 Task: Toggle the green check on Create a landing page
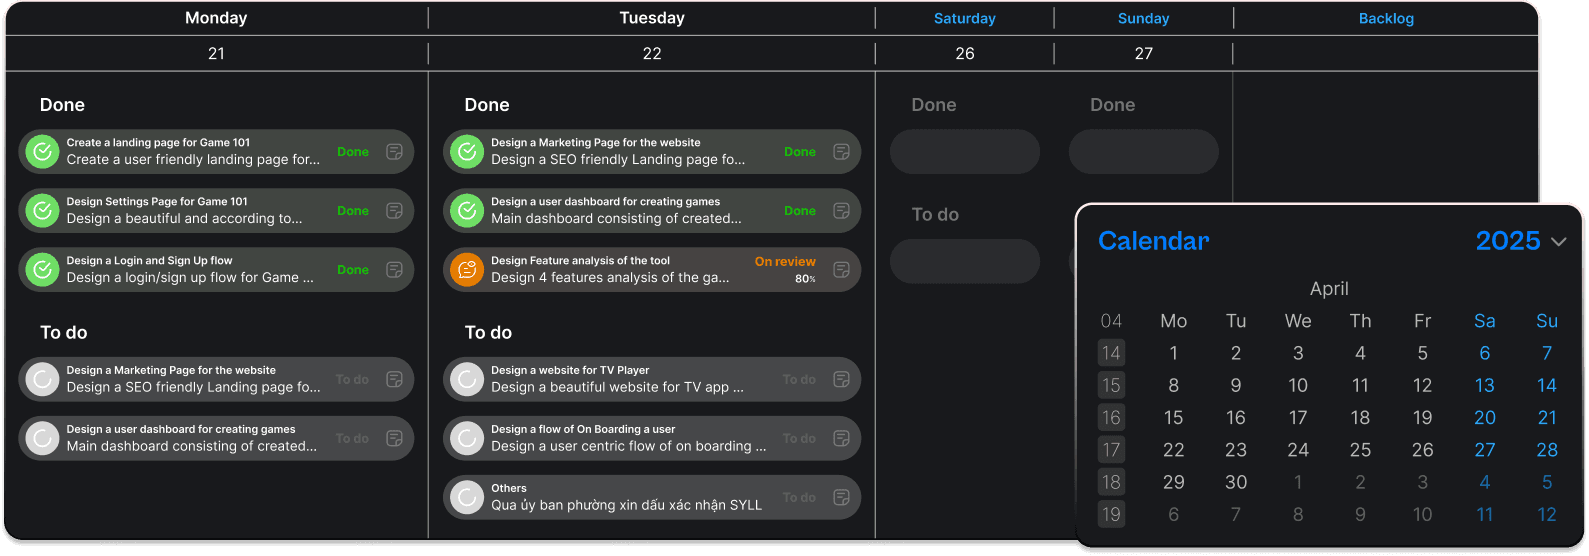coord(42,152)
